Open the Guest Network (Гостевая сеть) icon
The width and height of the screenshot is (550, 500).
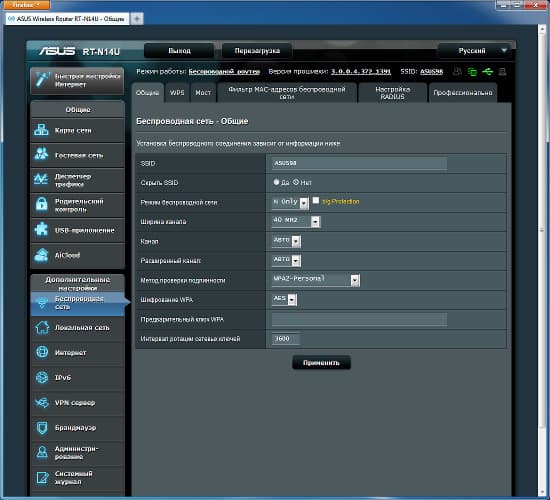[x=41, y=155]
